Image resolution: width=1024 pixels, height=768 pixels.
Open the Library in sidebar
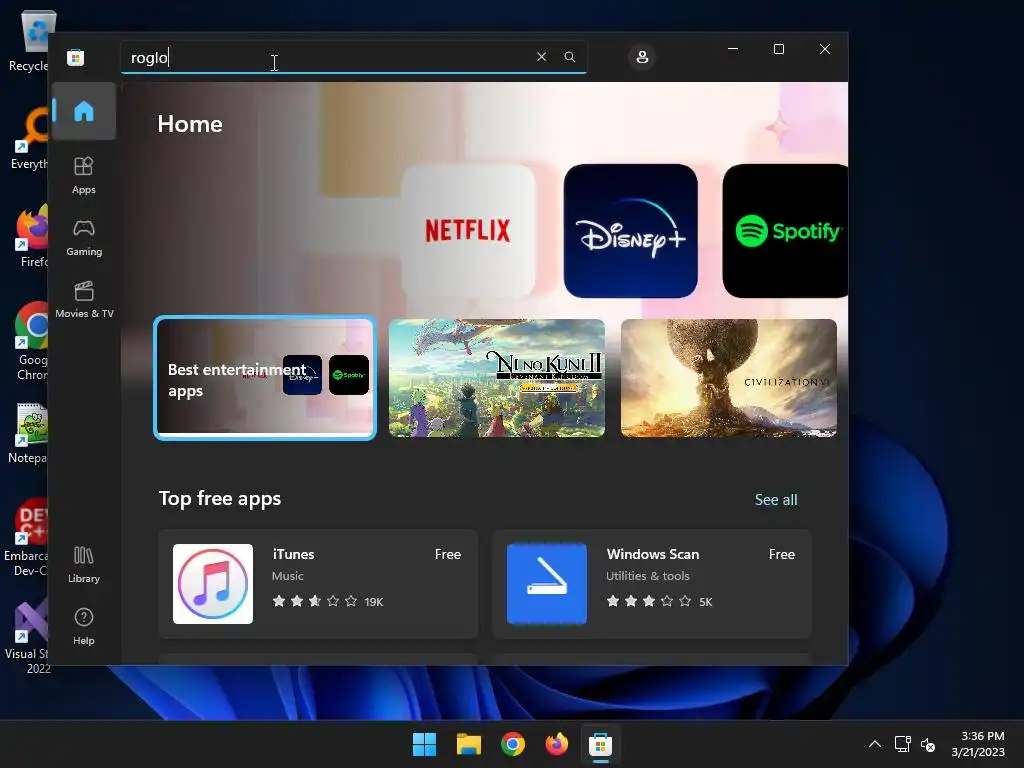(84, 564)
